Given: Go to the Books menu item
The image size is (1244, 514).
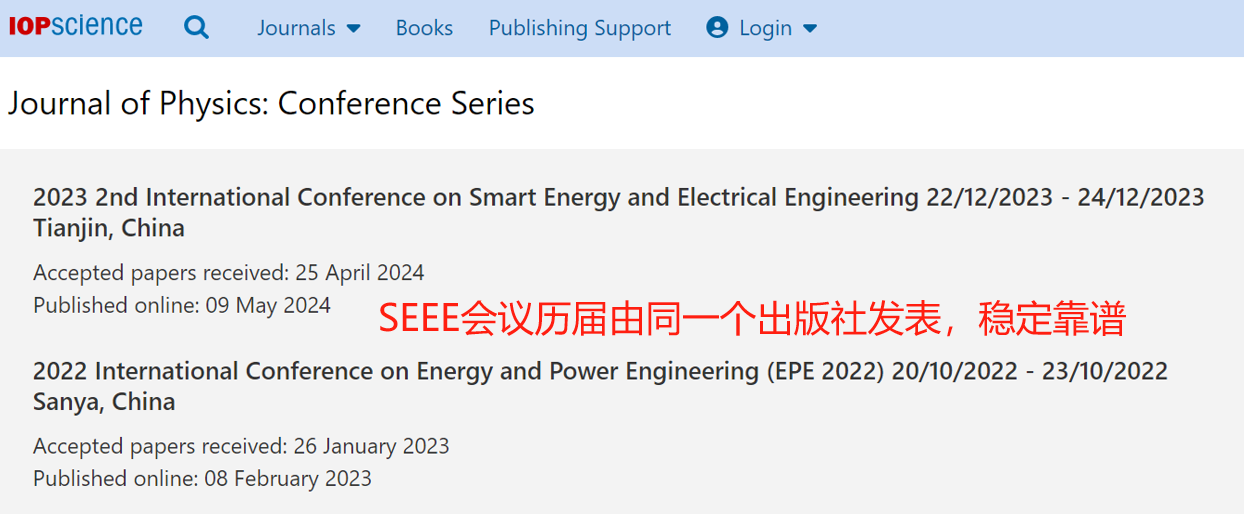Looking at the screenshot, I should pos(424,28).
